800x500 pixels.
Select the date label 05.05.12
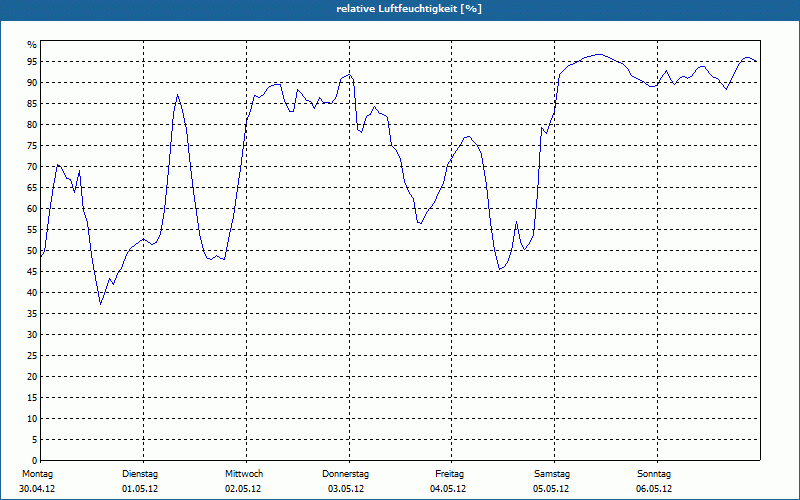click(x=551, y=489)
